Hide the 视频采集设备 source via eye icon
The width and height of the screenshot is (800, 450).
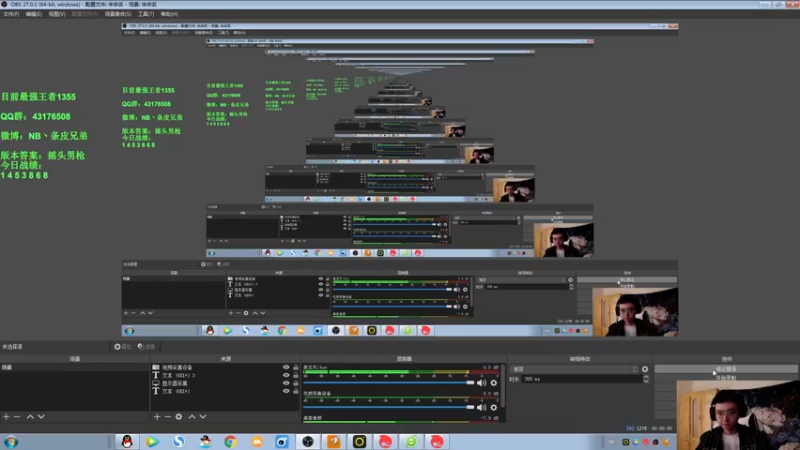[286, 367]
